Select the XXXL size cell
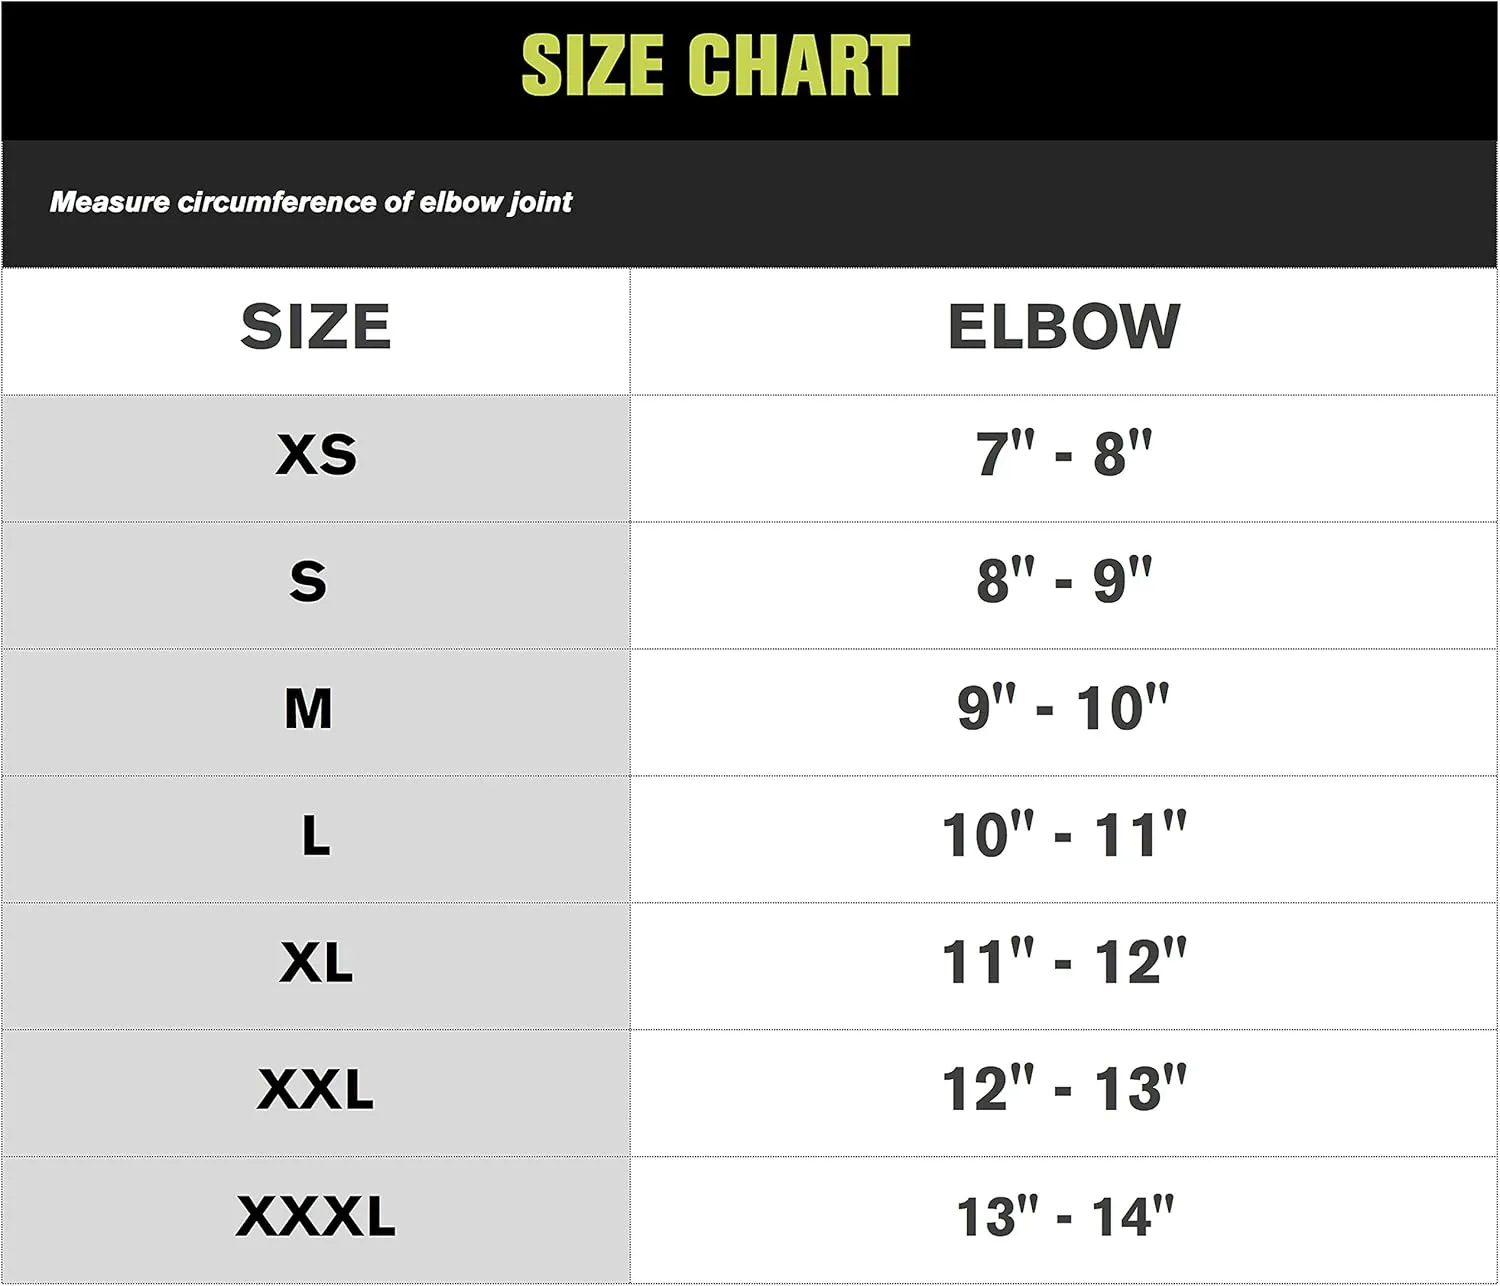The width and height of the screenshot is (1500, 1286). (x=316, y=1220)
